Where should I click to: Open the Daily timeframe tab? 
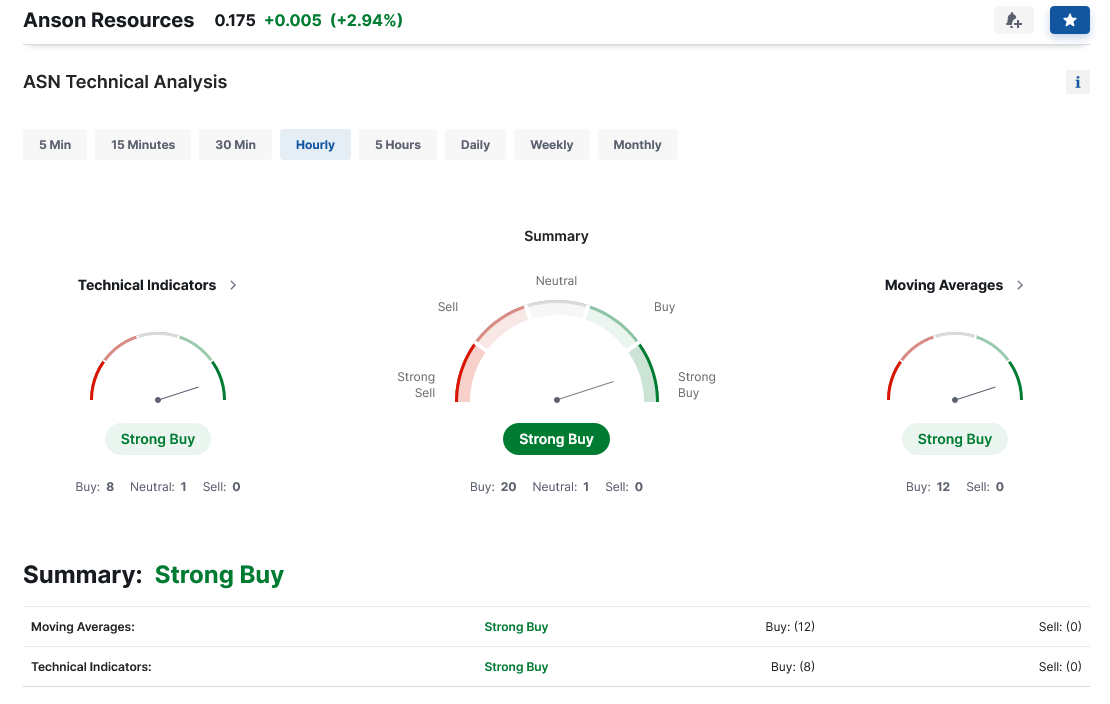pos(475,144)
